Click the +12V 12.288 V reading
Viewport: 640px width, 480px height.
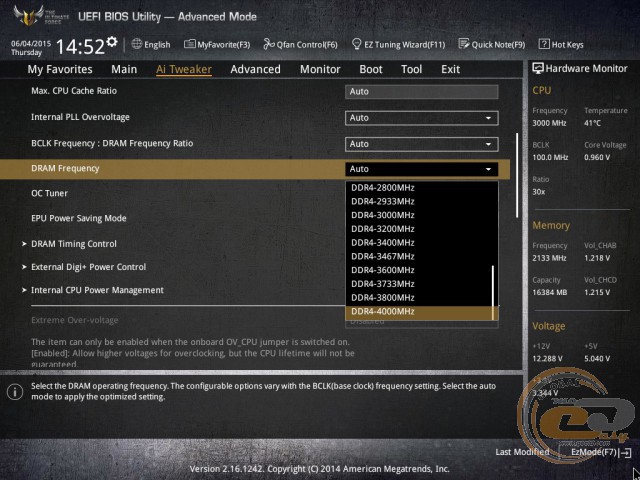click(547, 358)
